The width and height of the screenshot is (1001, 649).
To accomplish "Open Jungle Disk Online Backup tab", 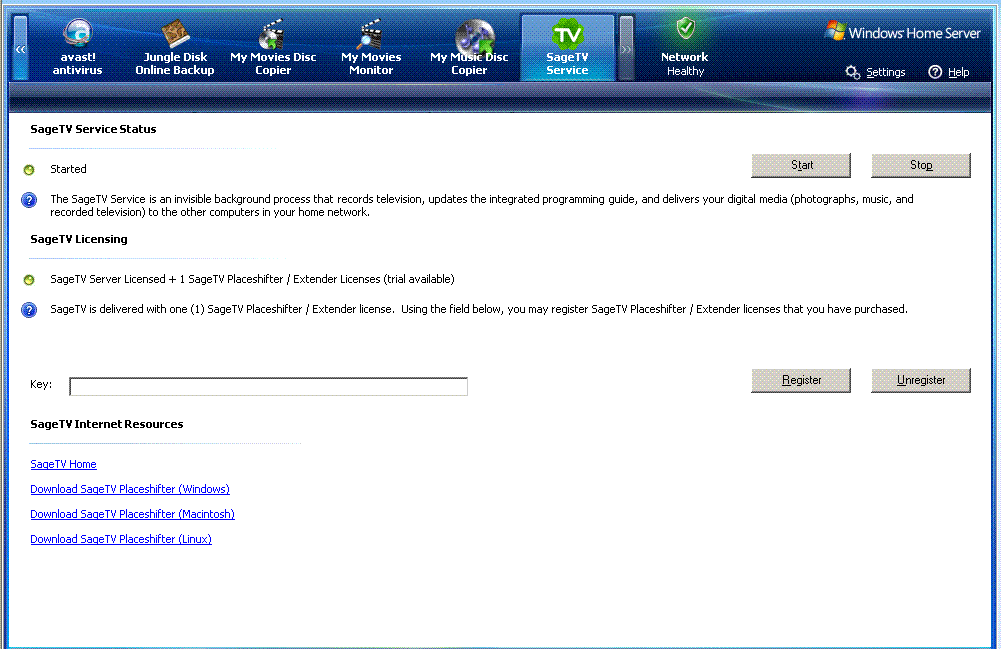I will 175,48.
